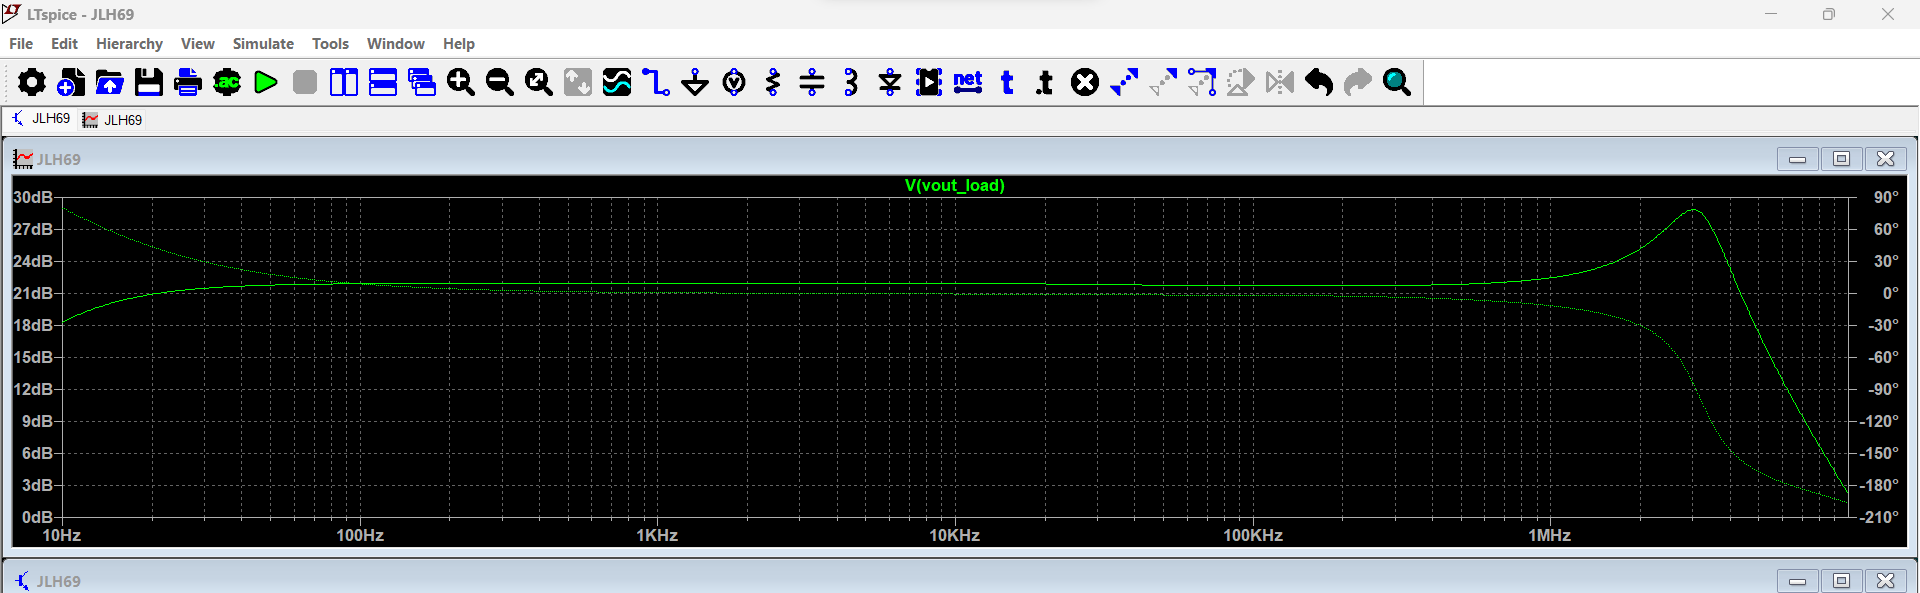Minimize the JLH69 plot pane
Viewport: 1920px width, 593px height.
[x=1797, y=159]
